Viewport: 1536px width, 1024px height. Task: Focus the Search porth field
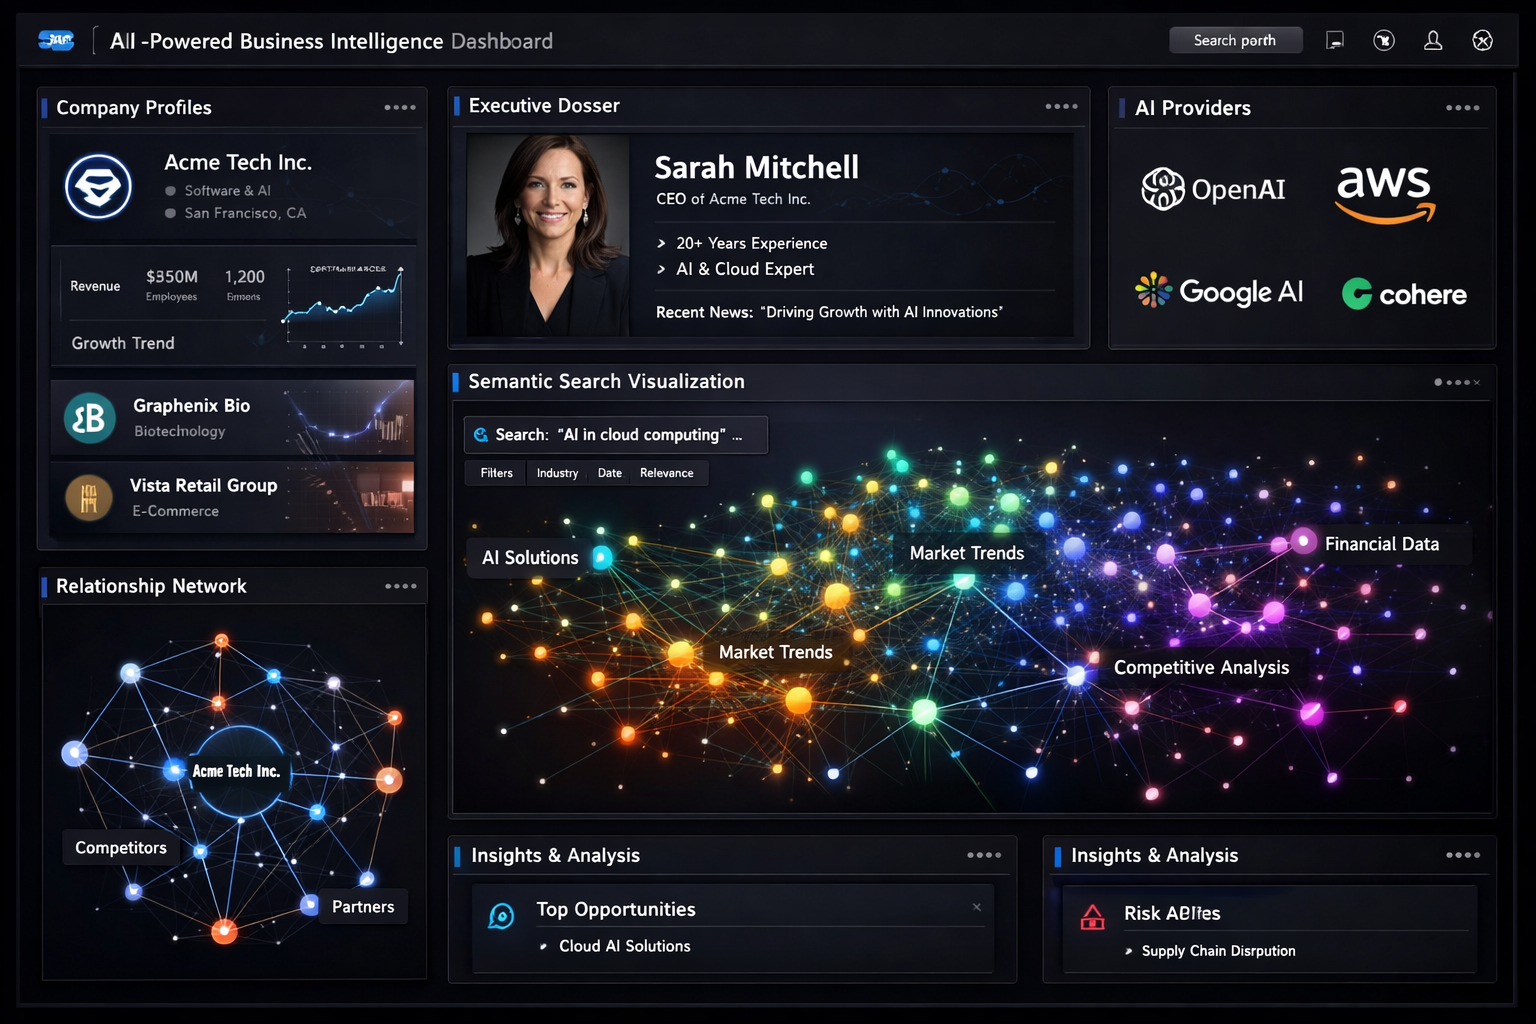point(1236,40)
